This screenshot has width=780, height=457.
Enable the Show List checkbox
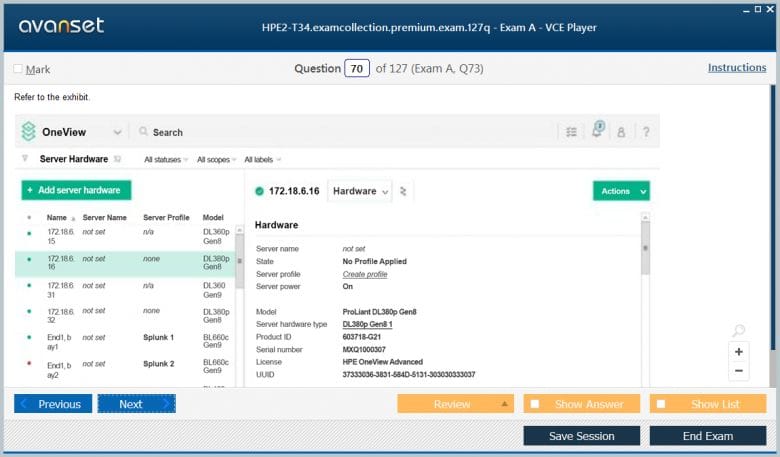(661, 404)
